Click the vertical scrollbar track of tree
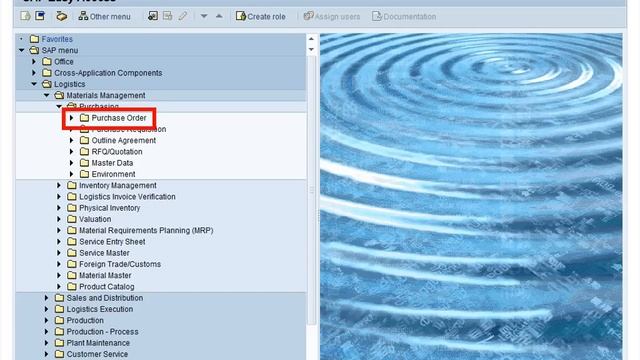Viewport: 640px width, 360px height. (311, 190)
